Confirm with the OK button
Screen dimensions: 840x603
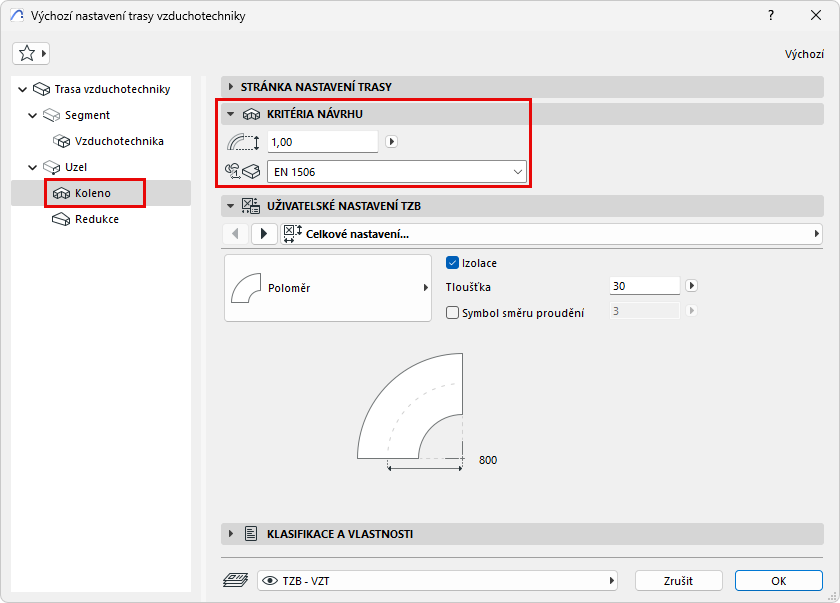pos(778,581)
